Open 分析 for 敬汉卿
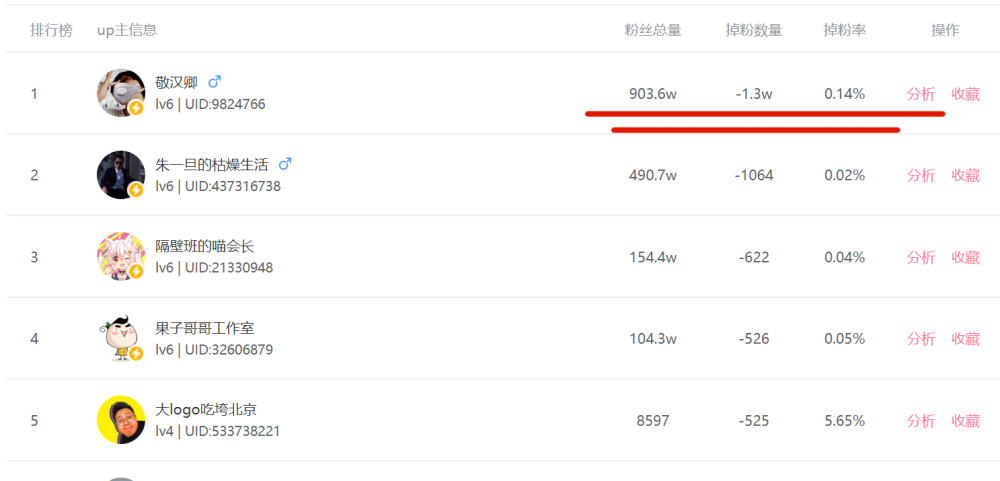 [x=921, y=94]
